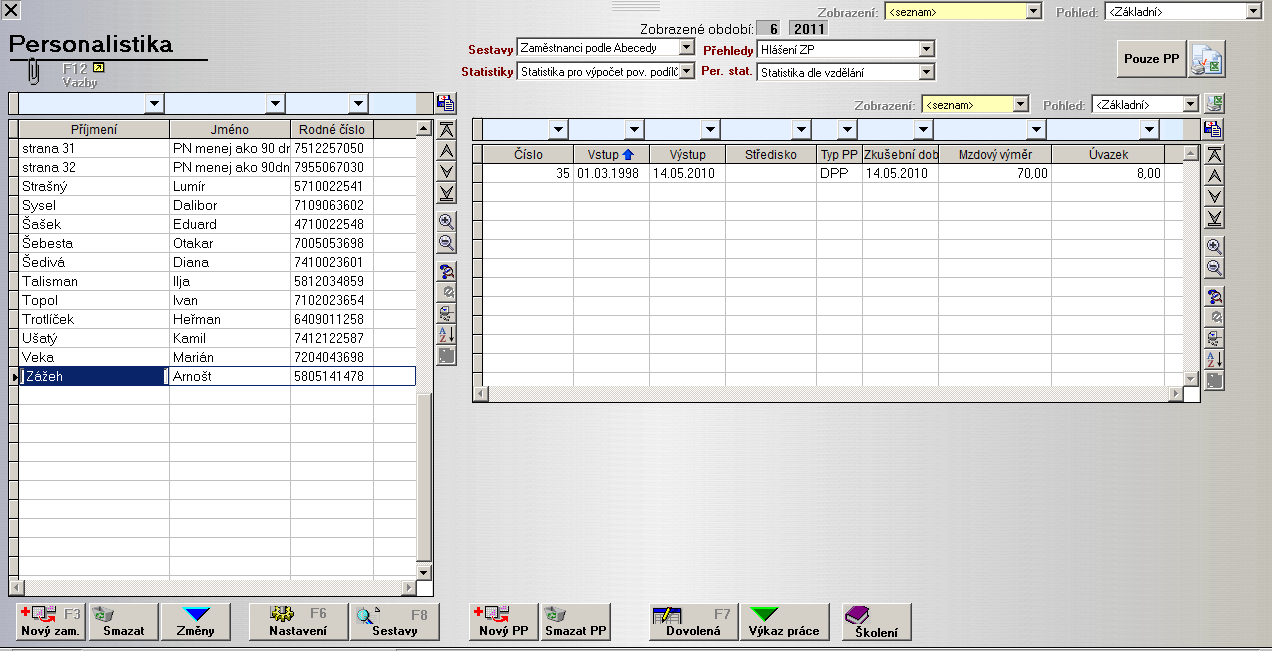Click employee list vertical scrollbar down arrow
The width and height of the screenshot is (1273, 651).
point(423,572)
